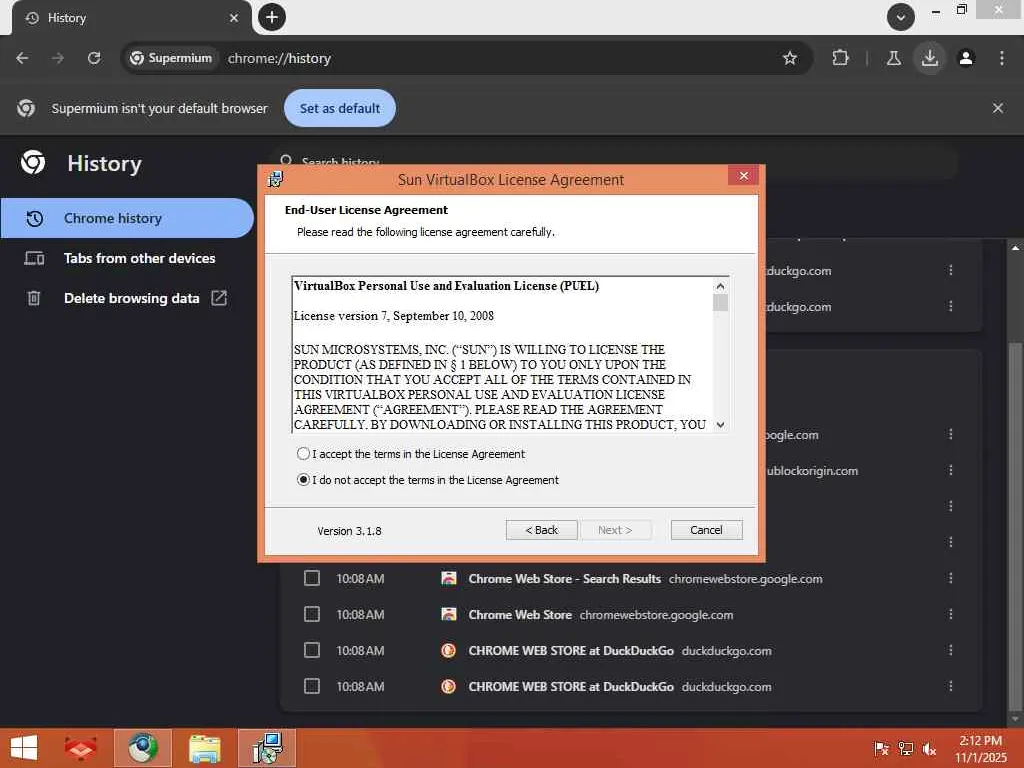The image size is (1024, 768).
Task: Click the browser back arrow
Action: click(22, 58)
